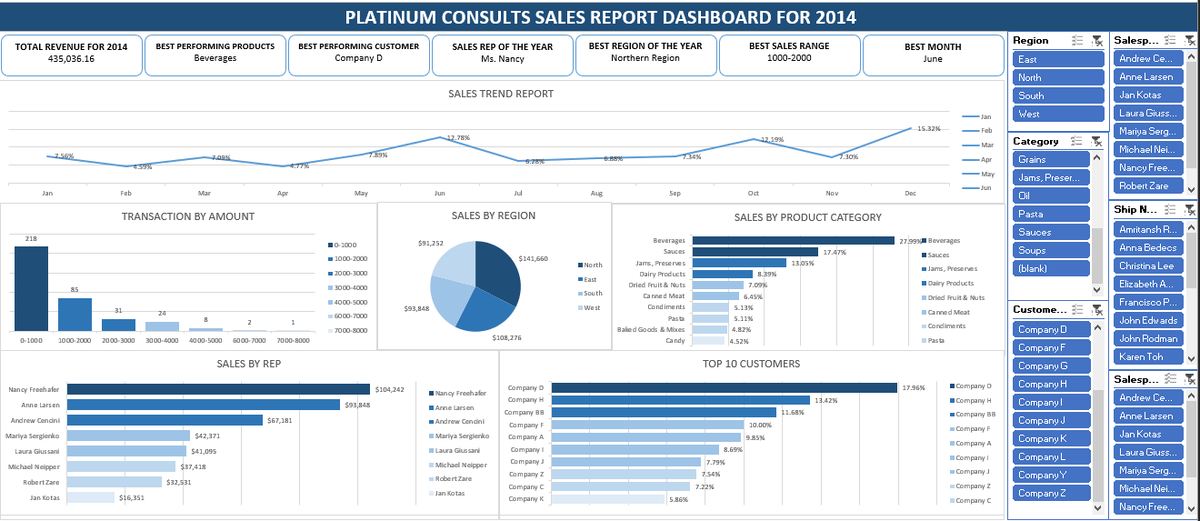Filter by Company Z in Customer slicer
This screenshot has width=1200, height=521.
[x=1051, y=493]
